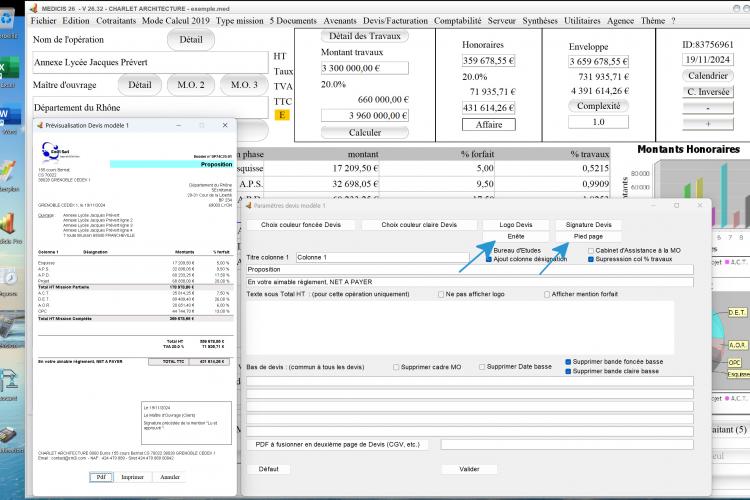This screenshot has height=500, width=750.
Task: Untick Supprimer bande foncée basse checkbox
Action: coord(568,362)
